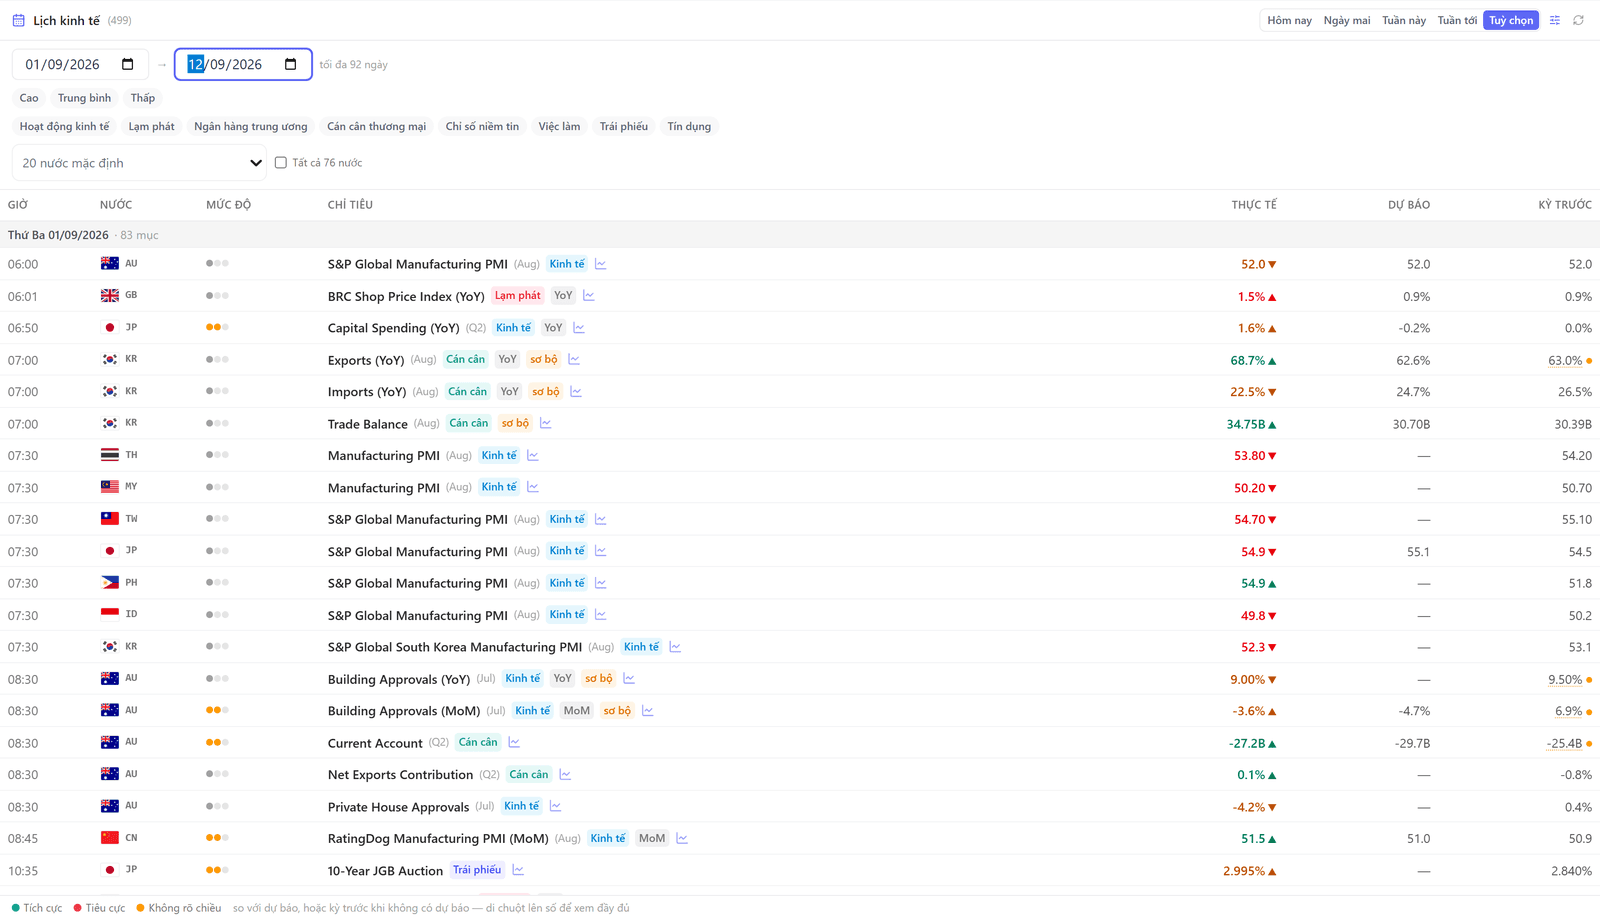Viewport: 1600px width, 919px height.
Task: Click the end date field 12/09/2026
Action: click(x=243, y=64)
